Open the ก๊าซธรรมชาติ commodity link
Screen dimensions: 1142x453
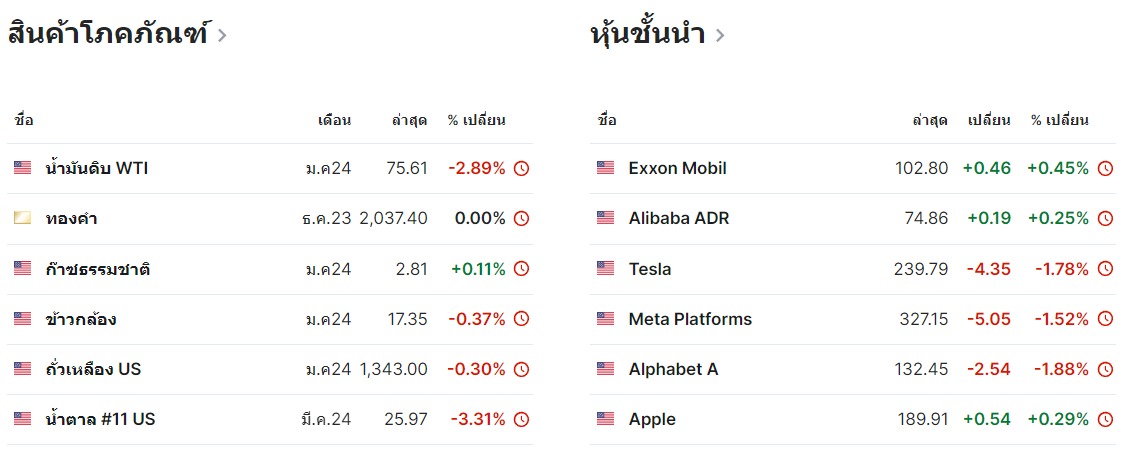point(98,269)
